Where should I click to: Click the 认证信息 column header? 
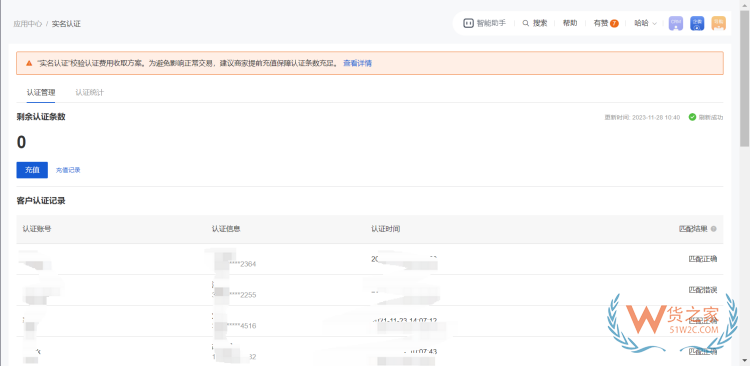(226, 229)
